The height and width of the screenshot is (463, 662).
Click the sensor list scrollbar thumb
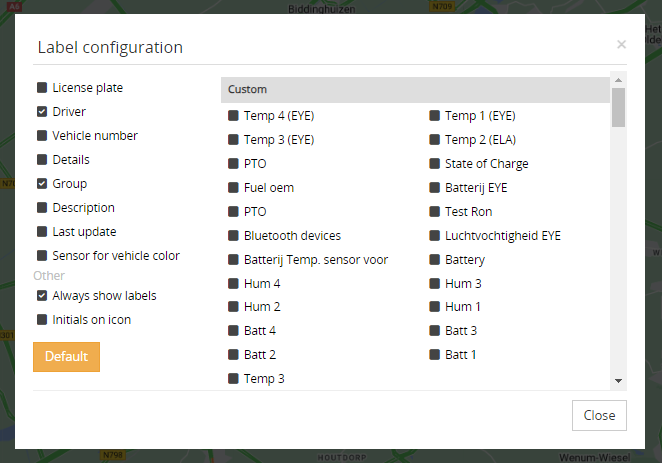tap(619, 107)
